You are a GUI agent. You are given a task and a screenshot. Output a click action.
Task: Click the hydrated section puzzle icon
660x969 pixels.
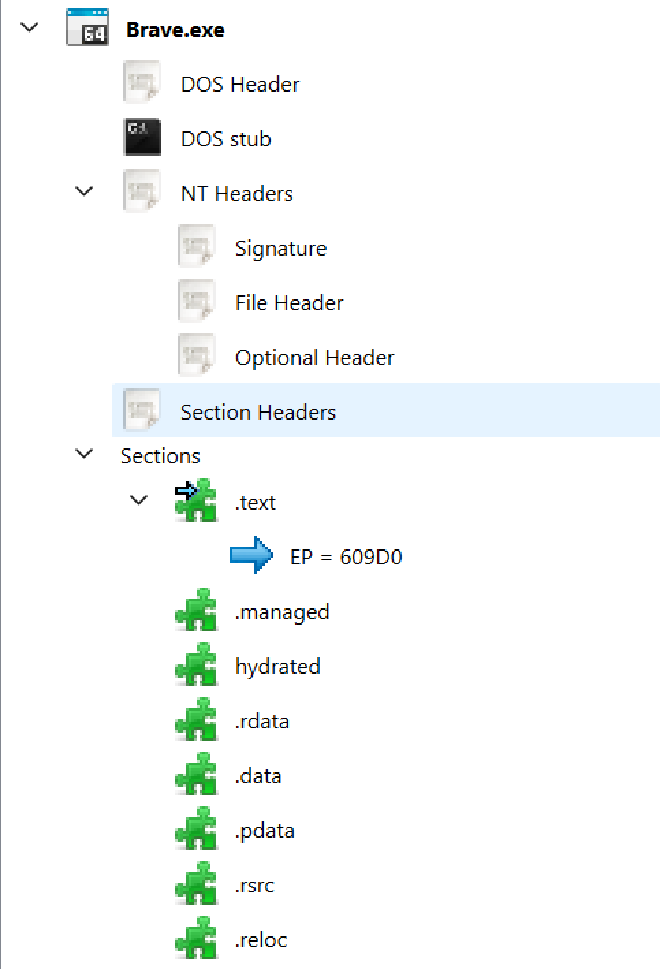(197, 666)
